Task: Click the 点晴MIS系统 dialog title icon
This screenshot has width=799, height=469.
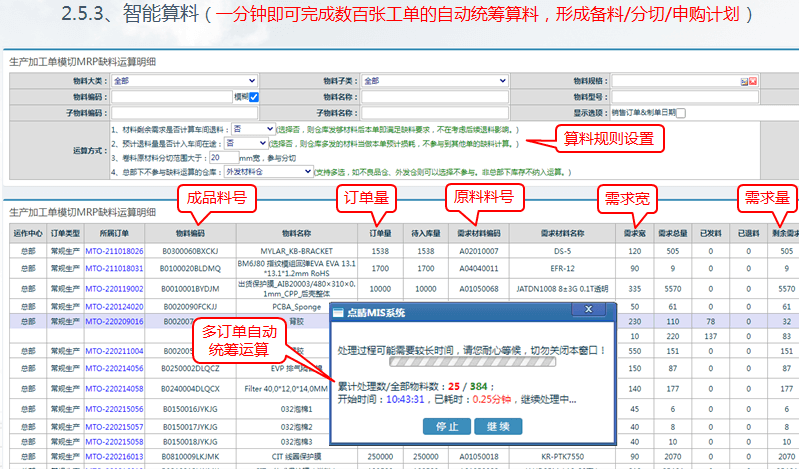Action: point(338,314)
